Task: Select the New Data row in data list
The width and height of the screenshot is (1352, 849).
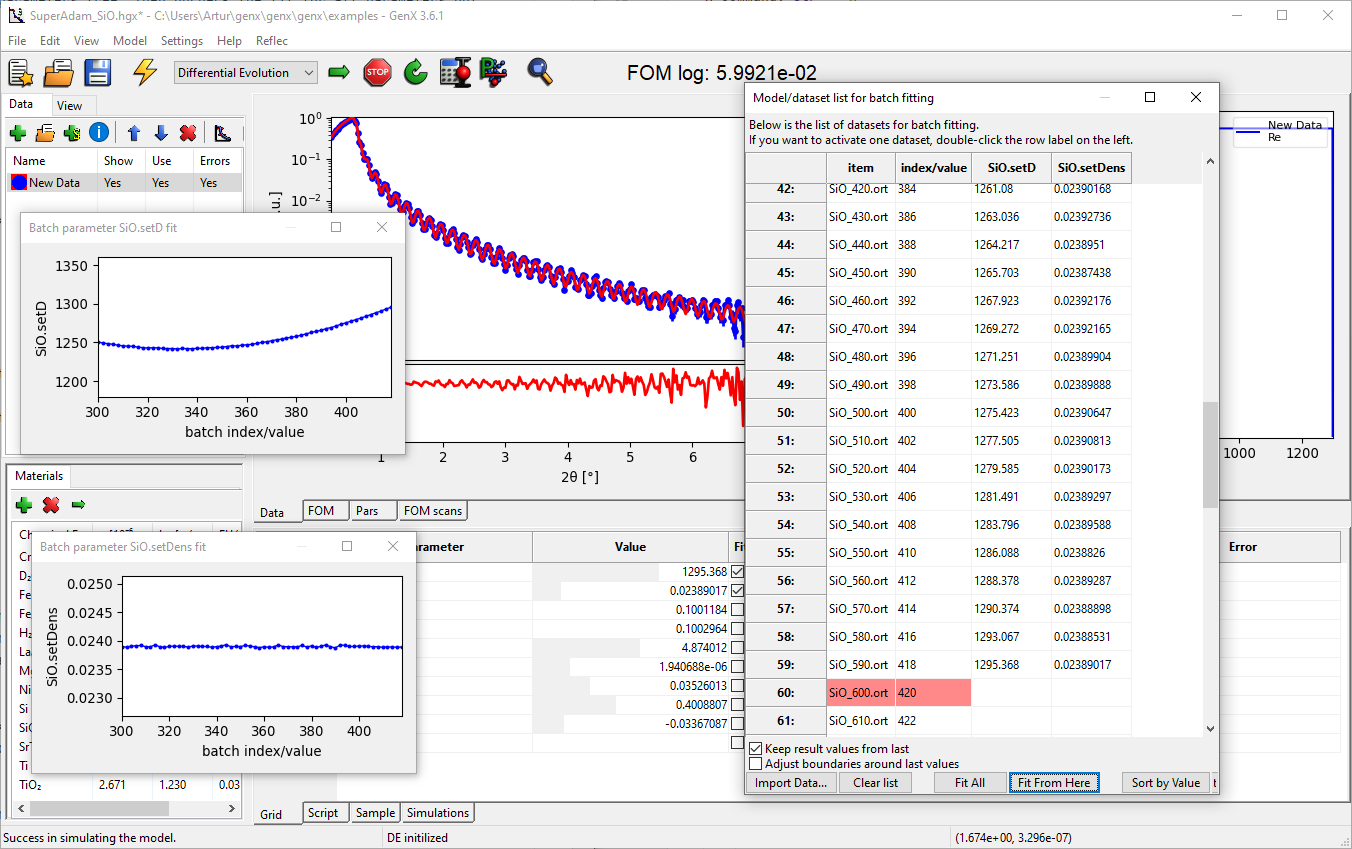Action: pos(124,183)
